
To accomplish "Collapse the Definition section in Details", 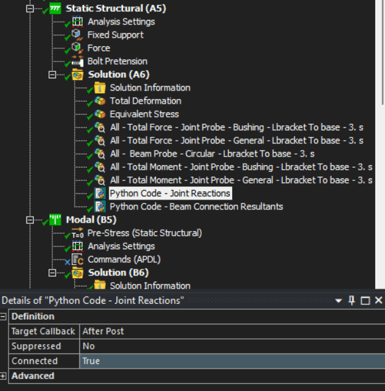I will point(3,316).
